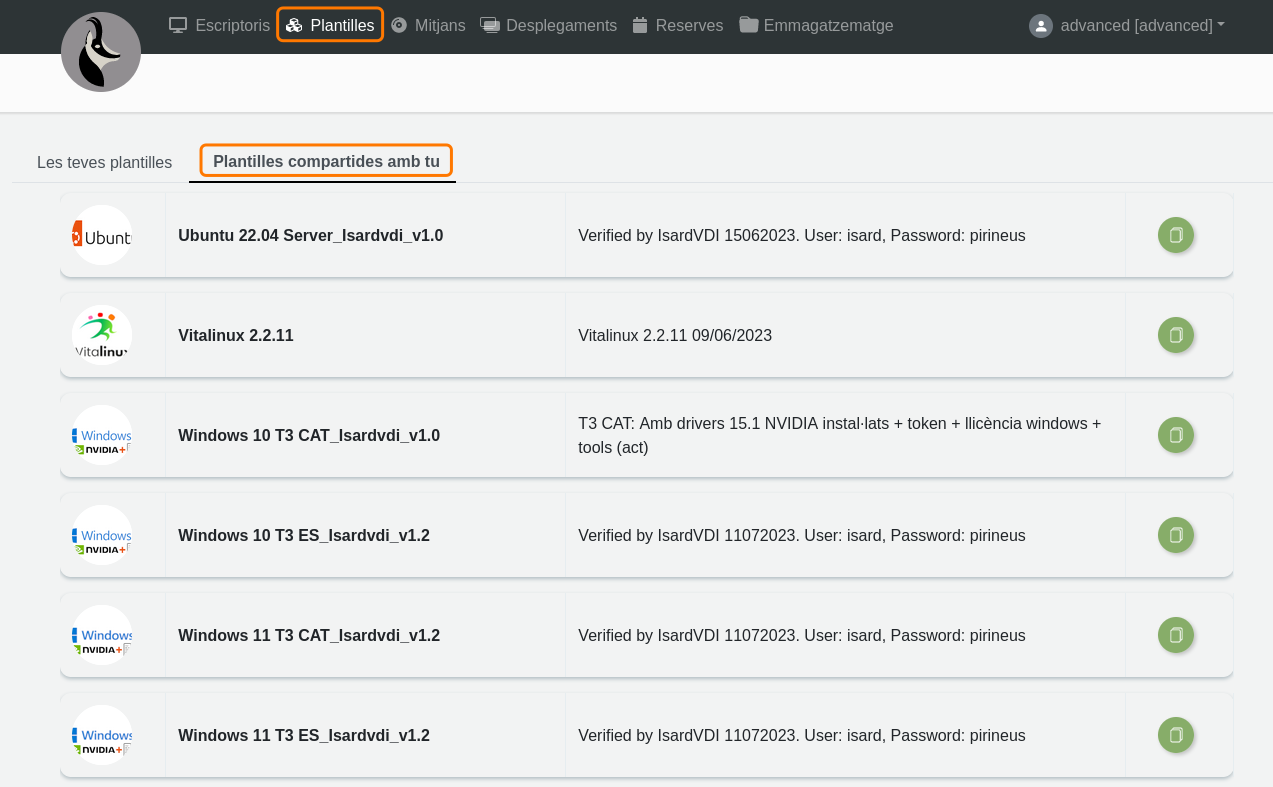The image size is (1273, 787).
Task: Click the user avatar icon in the navbar
Action: (x=1041, y=26)
